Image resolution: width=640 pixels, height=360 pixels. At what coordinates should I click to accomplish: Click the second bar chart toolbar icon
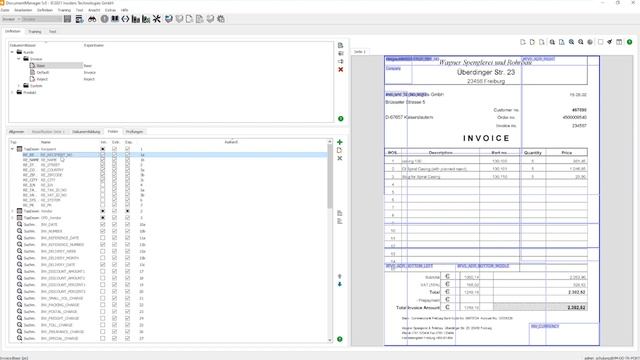(146, 19)
